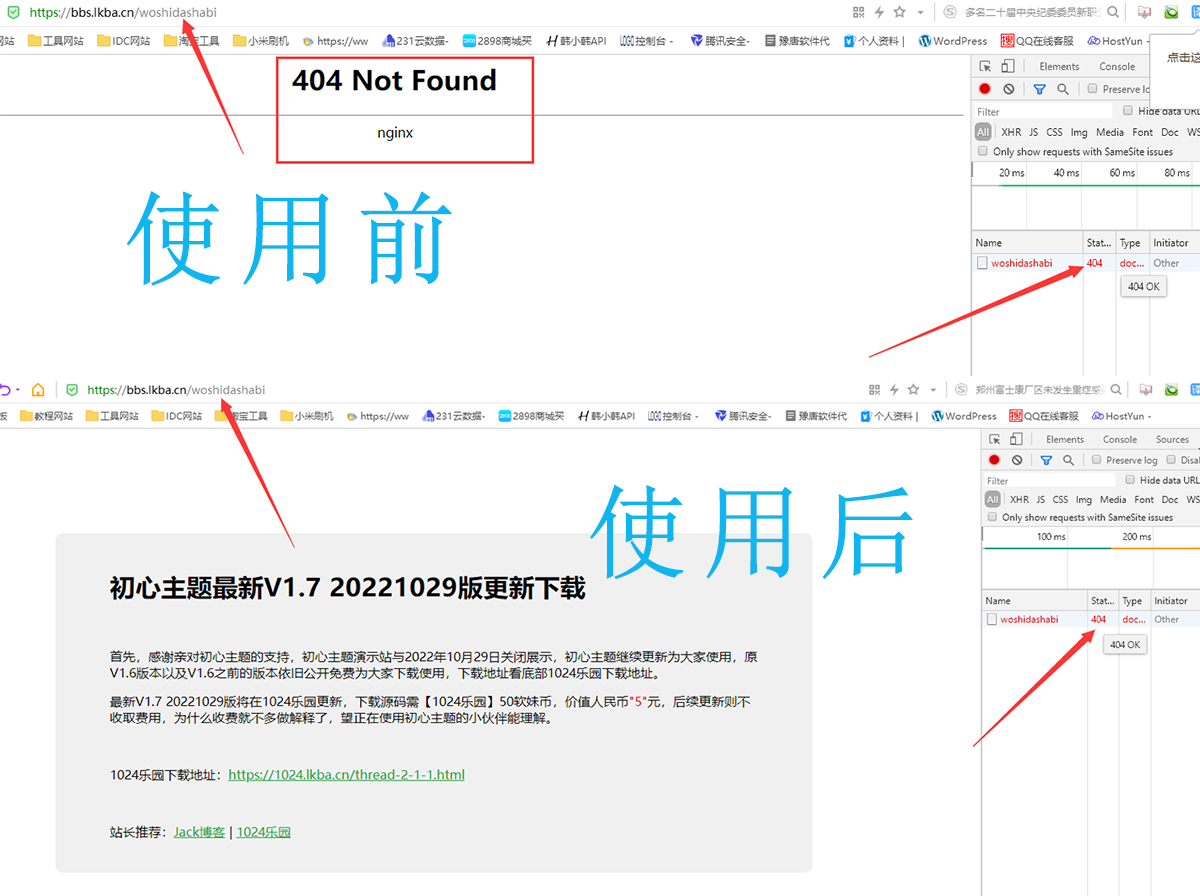
Task: Click the green security shield in the 使用前 address bar
Action: point(11,12)
